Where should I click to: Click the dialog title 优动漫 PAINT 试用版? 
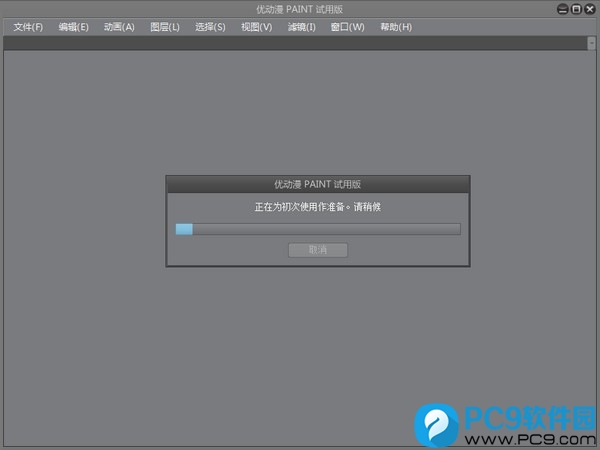[x=318, y=184]
